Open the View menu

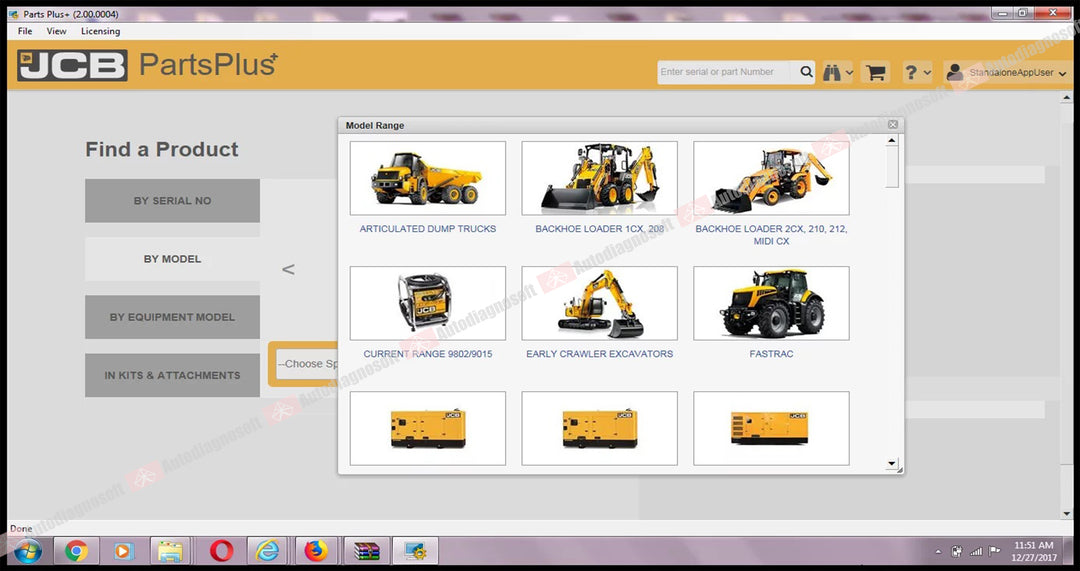click(x=56, y=31)
